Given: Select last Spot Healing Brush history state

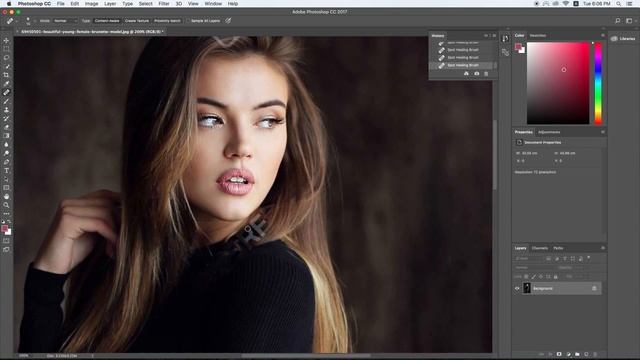Looking at the screenshot, I should click(x=463, y=65).
